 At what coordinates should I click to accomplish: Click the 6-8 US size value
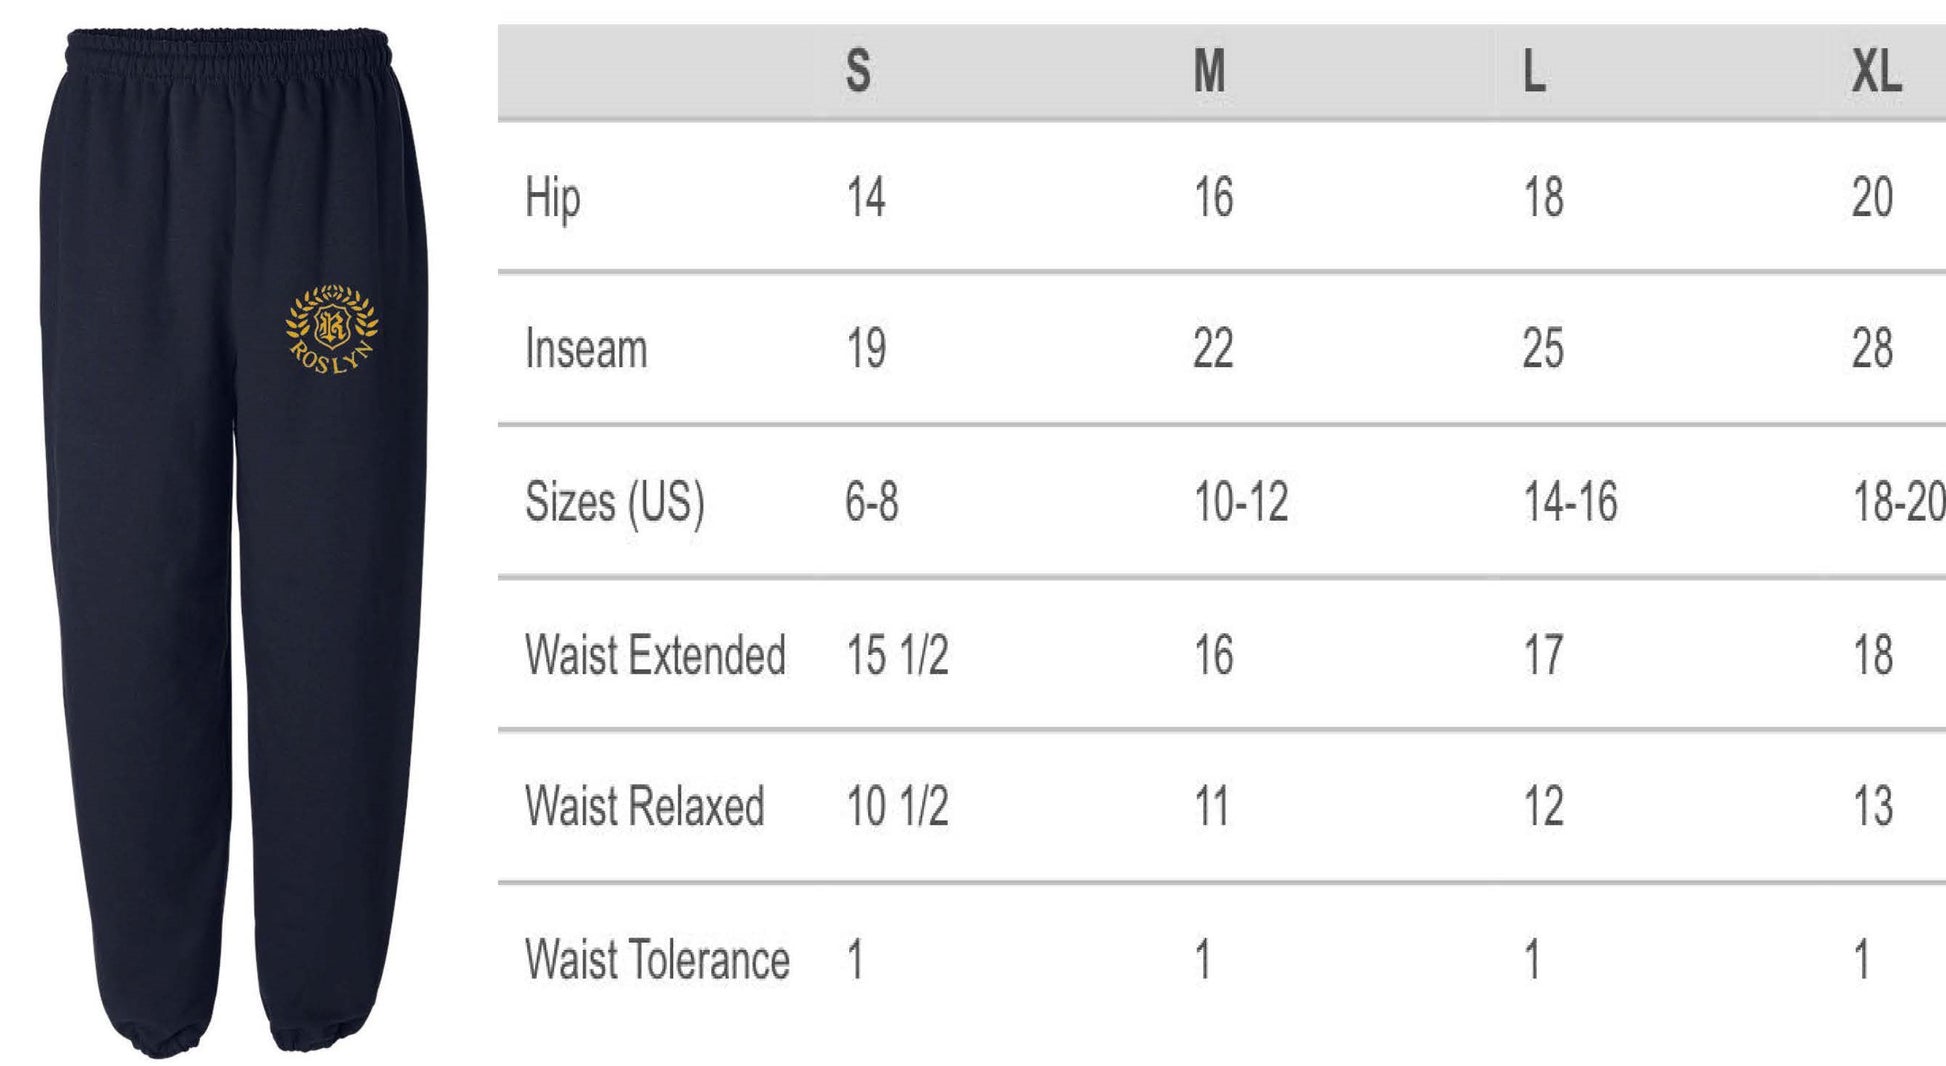(x=871, y=502)
